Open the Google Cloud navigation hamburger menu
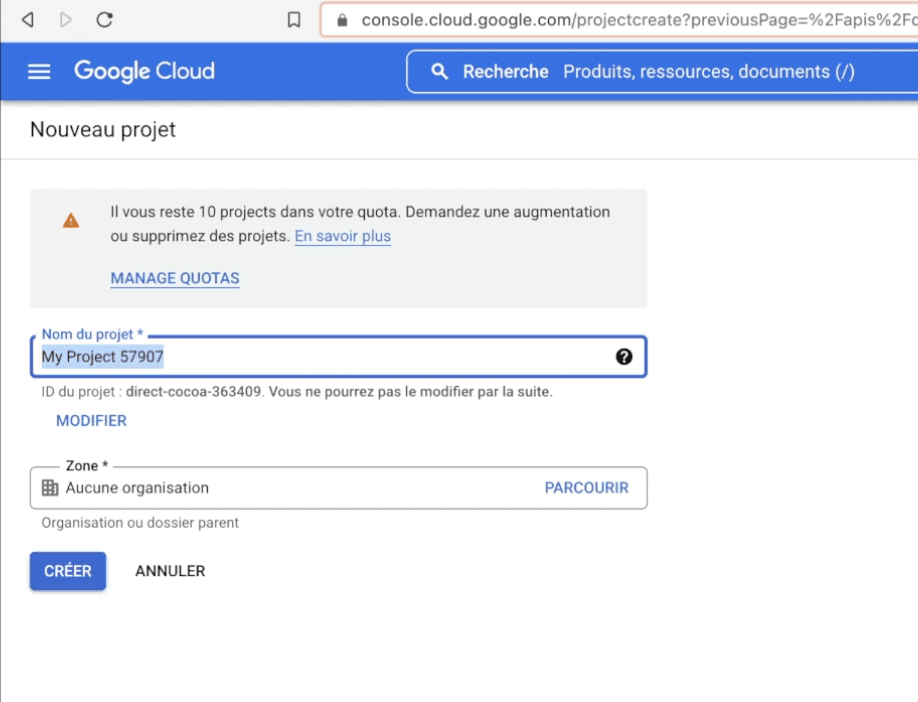 coord(38,71)
